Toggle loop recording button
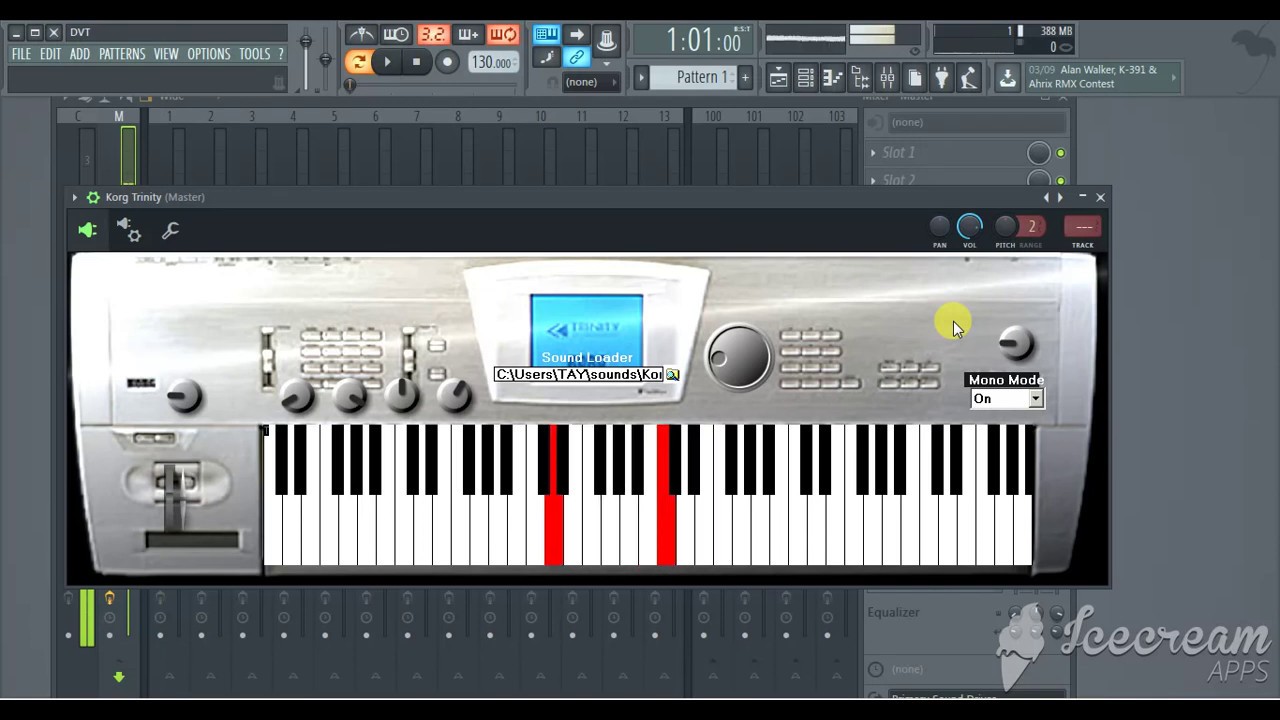Viewport: 1280px width, 720px height. pos(503,35)
